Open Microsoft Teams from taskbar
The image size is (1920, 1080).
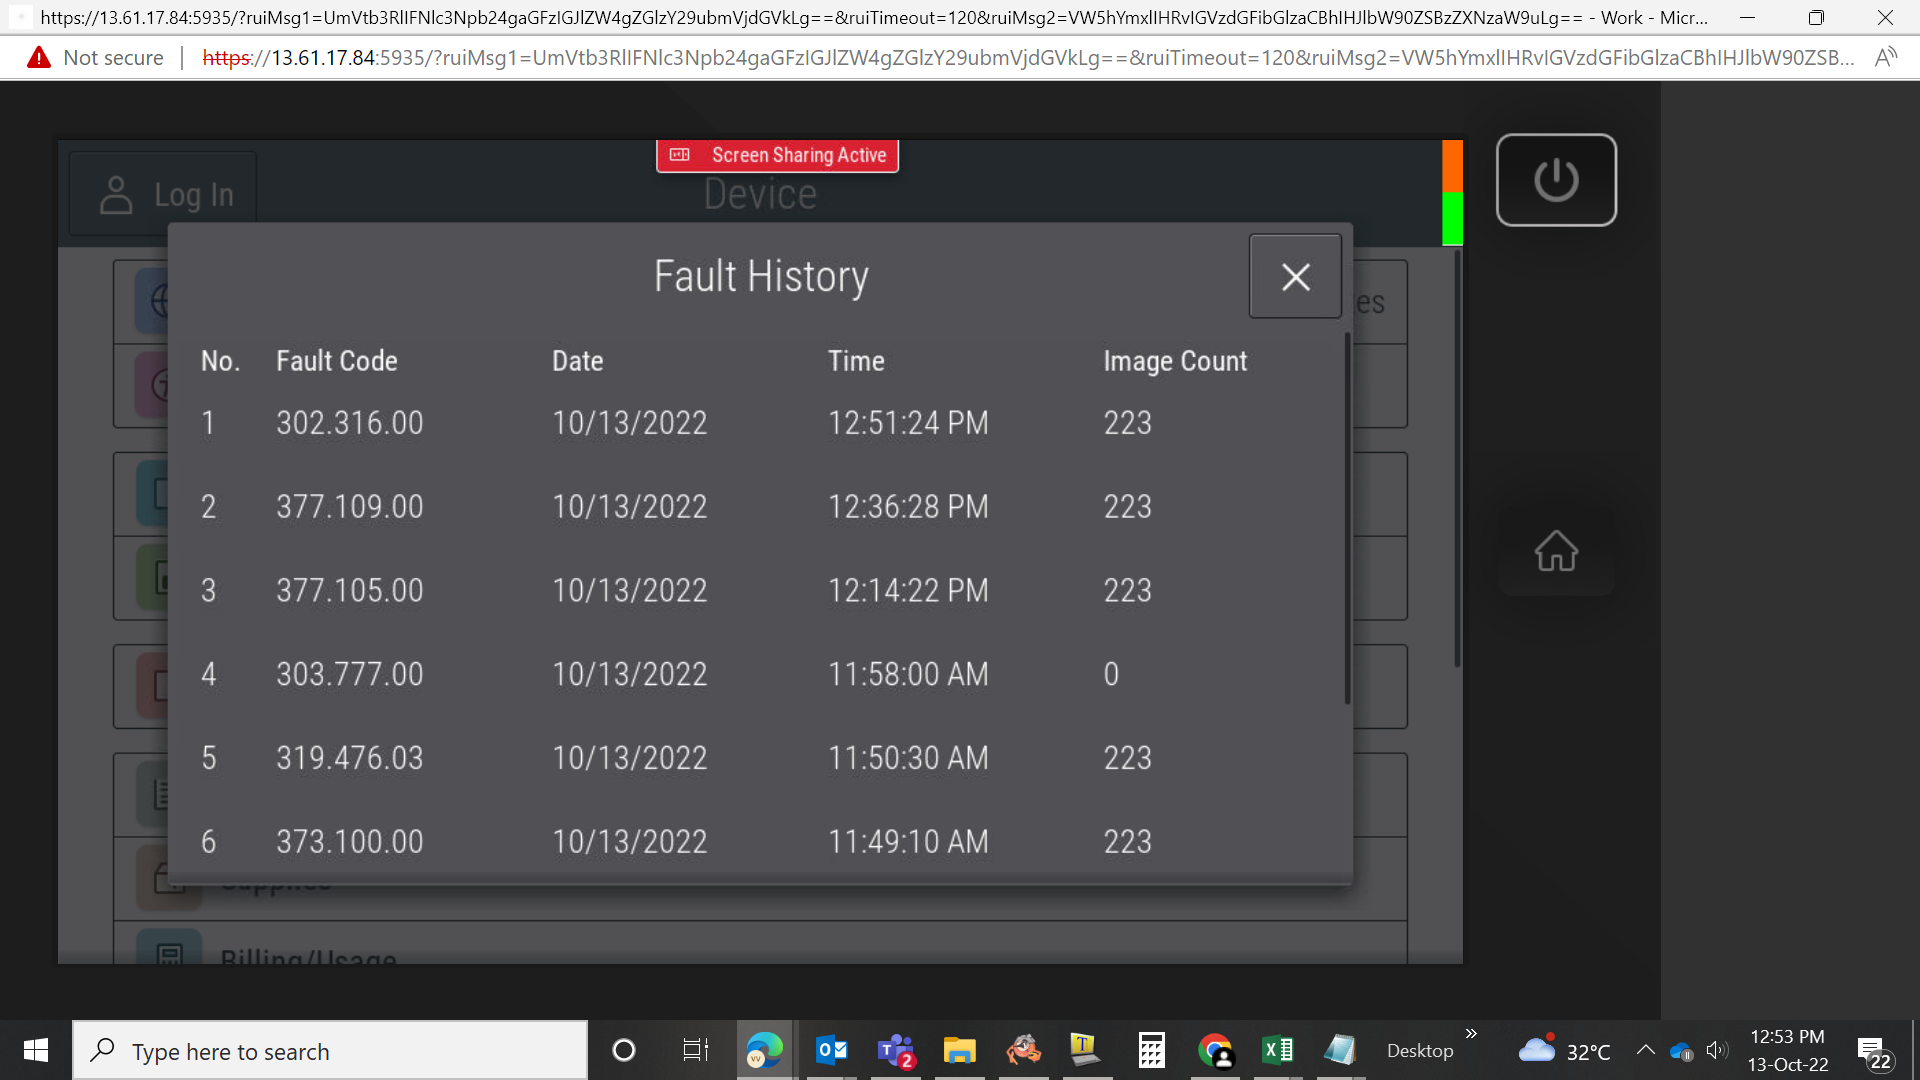[895, 1051]
